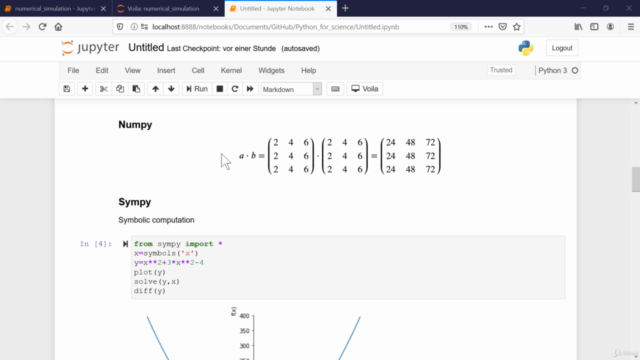The width and height of the screenshot is (640, 360).
Task: Open Firefox account icon
Action: coord(610,27)
